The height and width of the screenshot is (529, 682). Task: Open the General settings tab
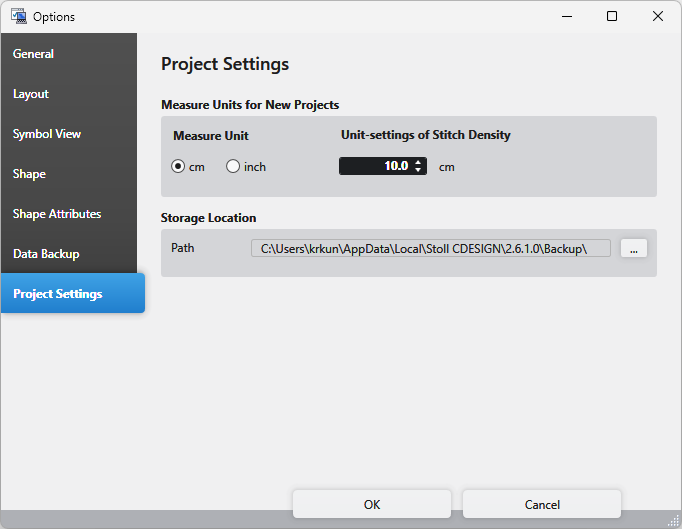[x=34, y=54]
